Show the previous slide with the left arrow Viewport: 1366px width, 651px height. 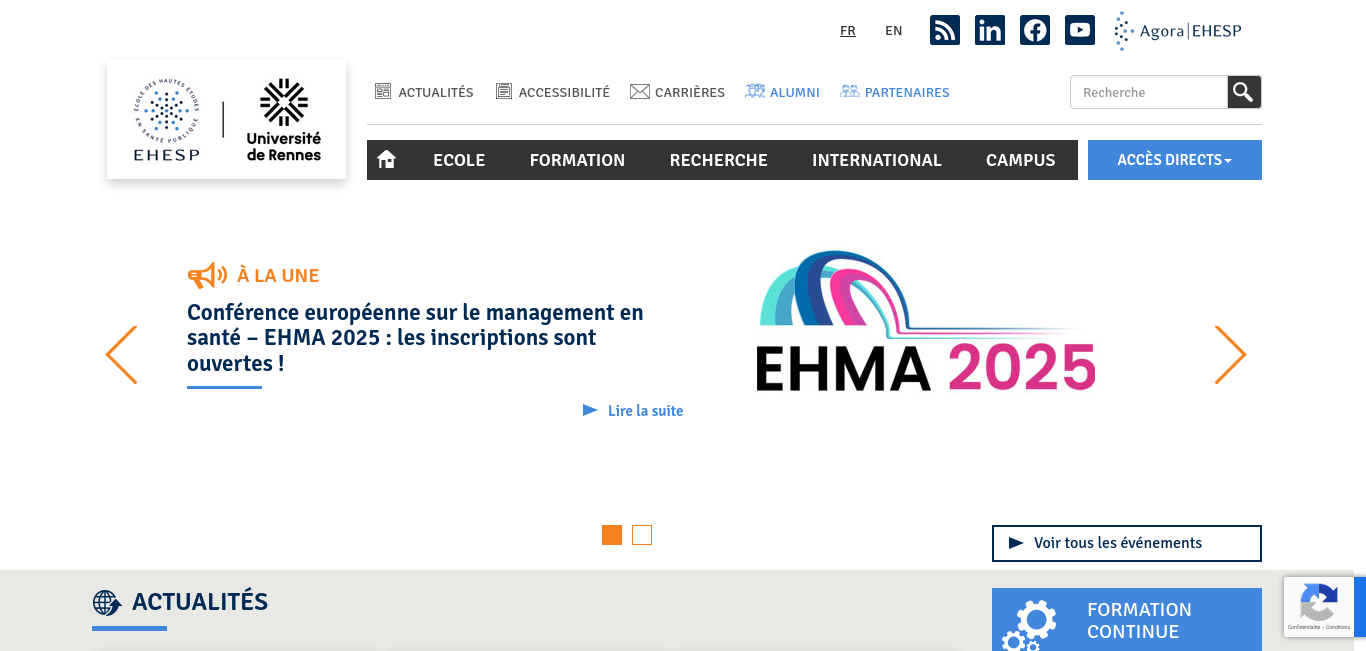point(121,355)
